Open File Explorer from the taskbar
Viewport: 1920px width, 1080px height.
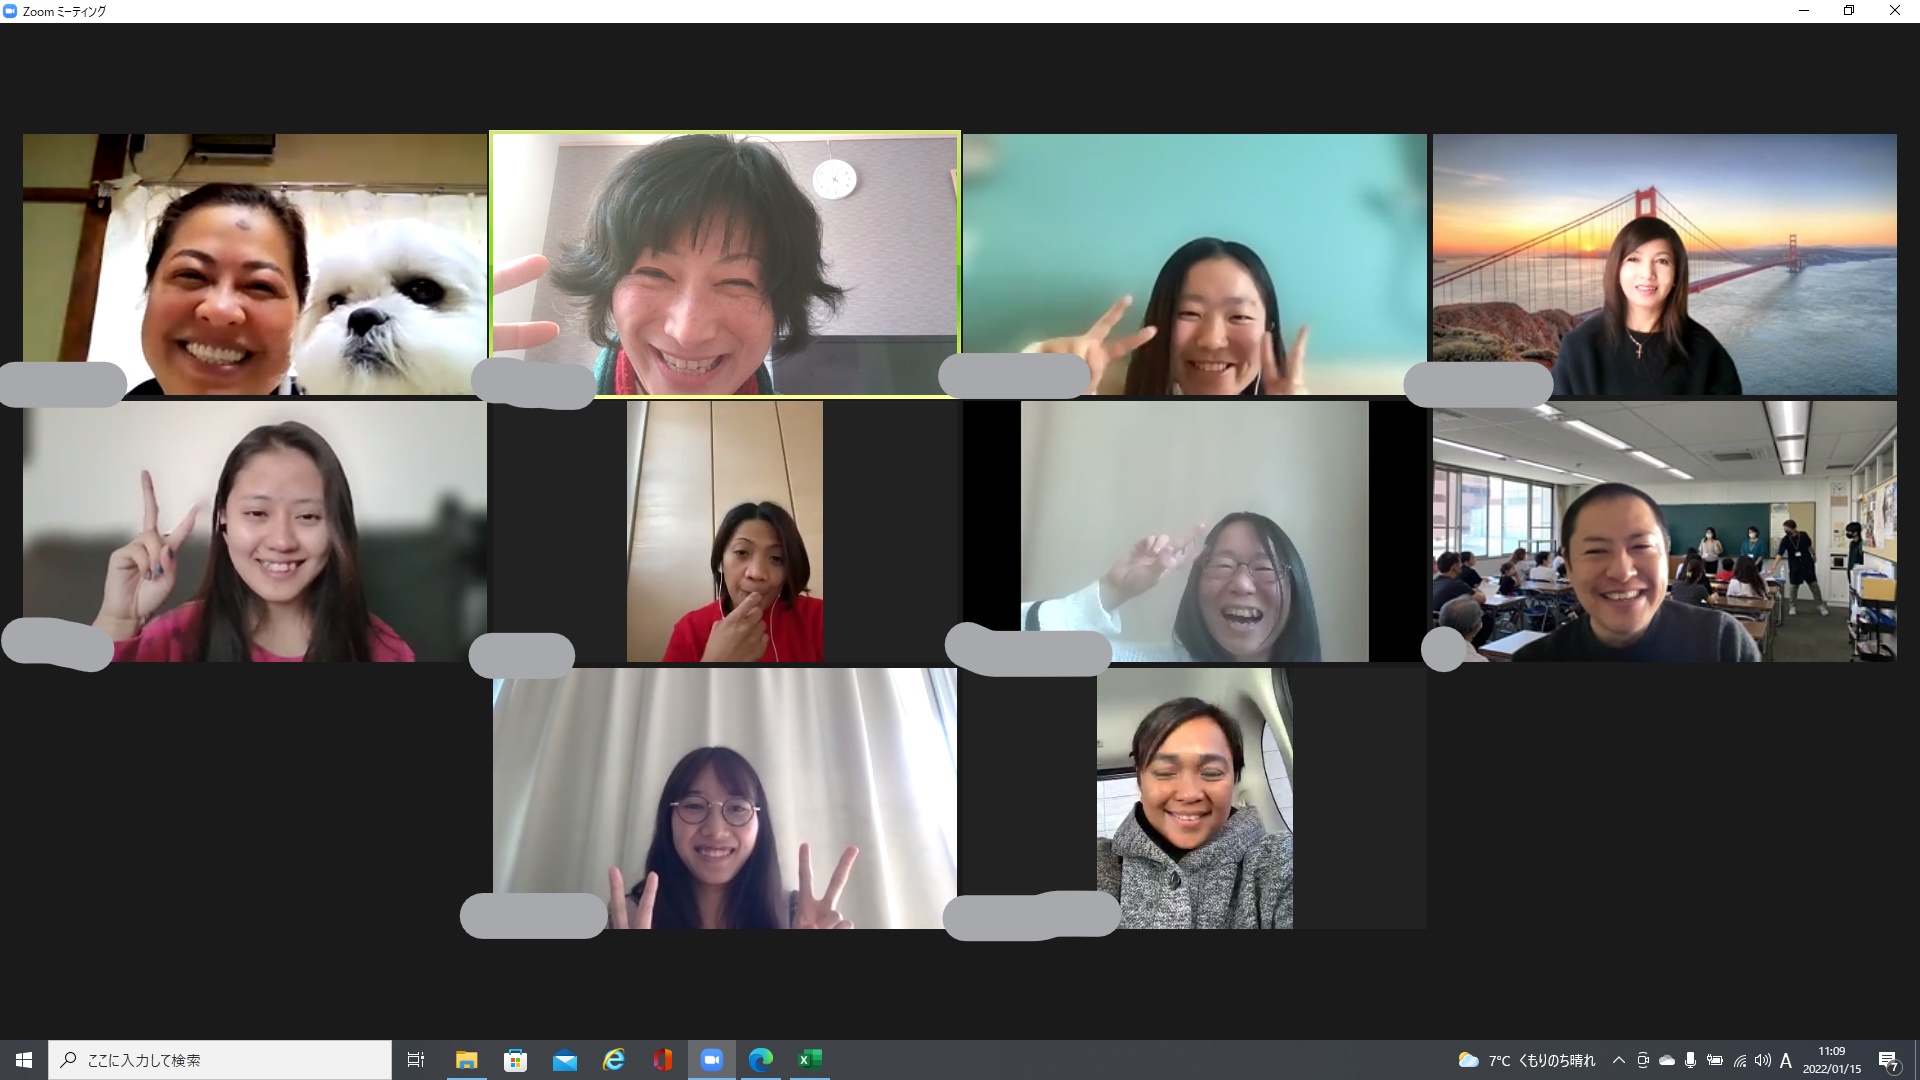click(467, 1060)
